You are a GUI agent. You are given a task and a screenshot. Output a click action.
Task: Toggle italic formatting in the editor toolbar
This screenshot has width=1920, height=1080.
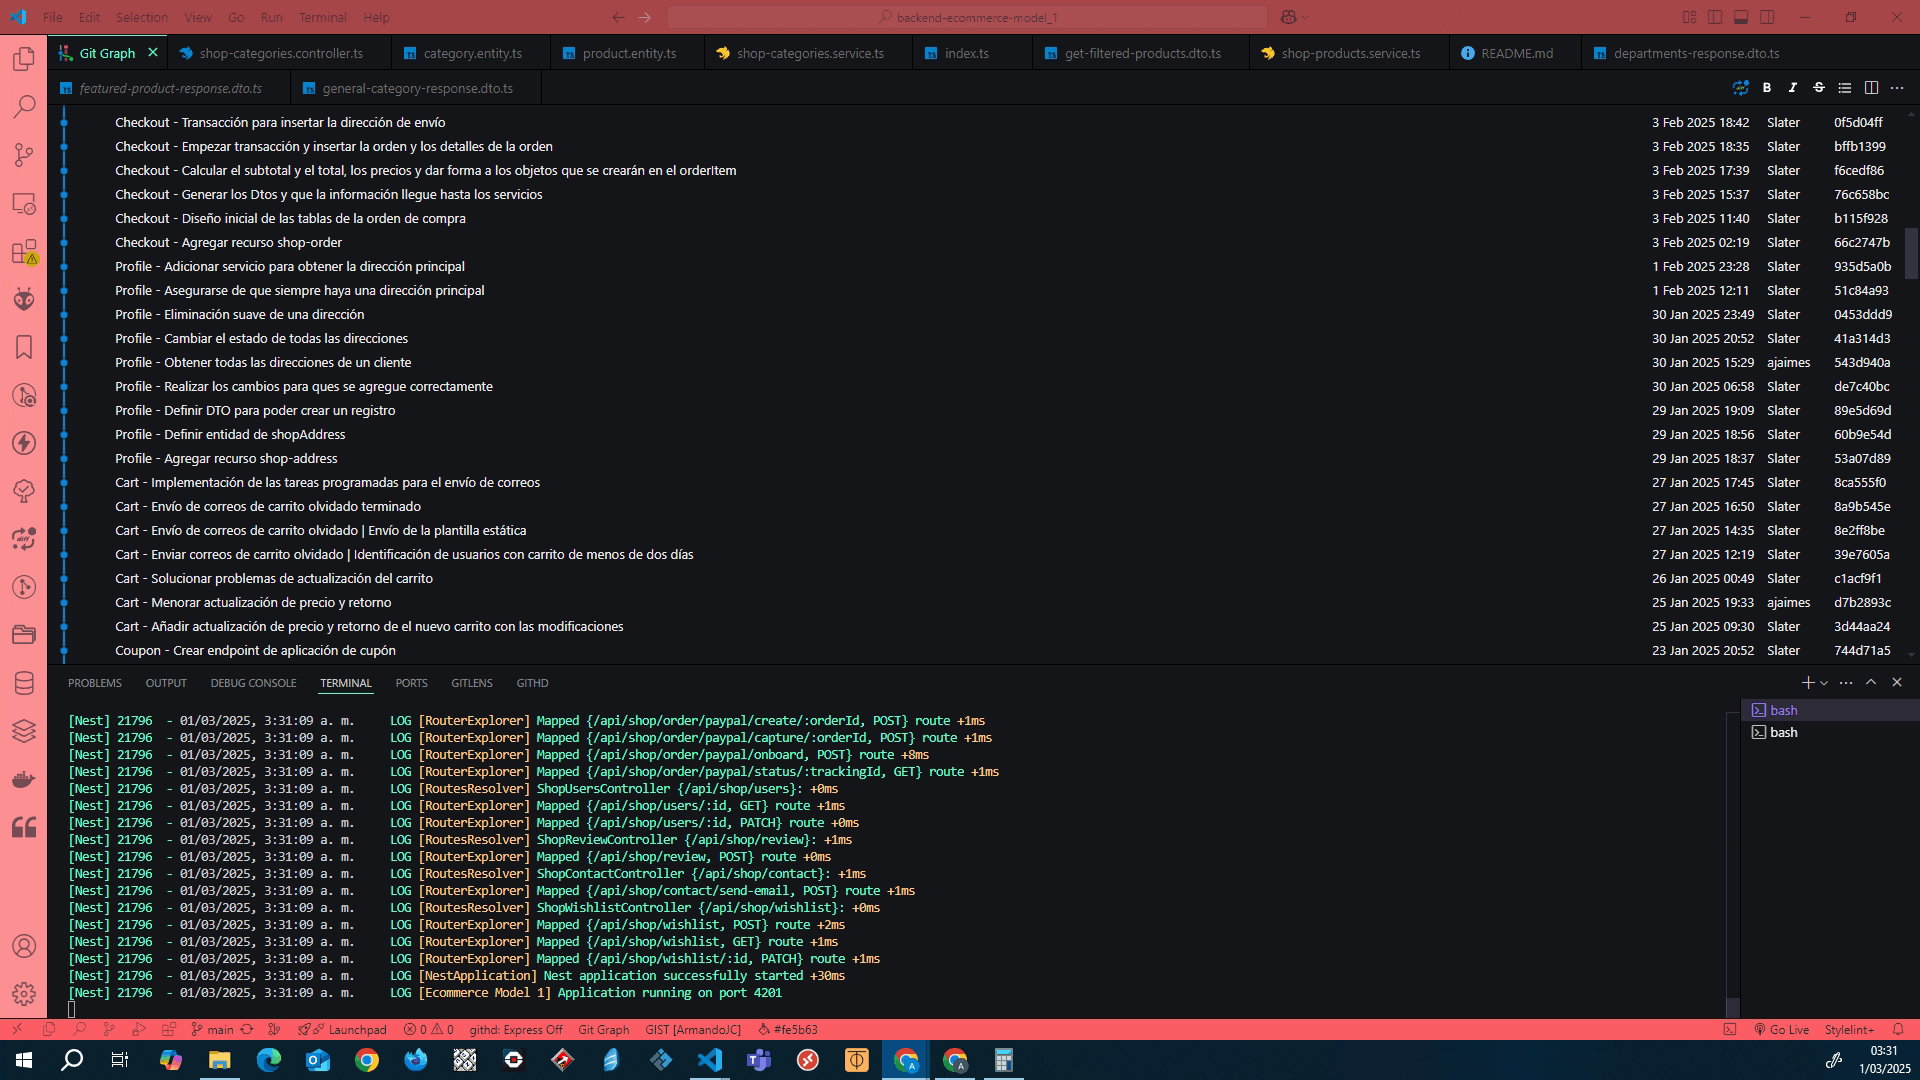(x=1793, y=88)
